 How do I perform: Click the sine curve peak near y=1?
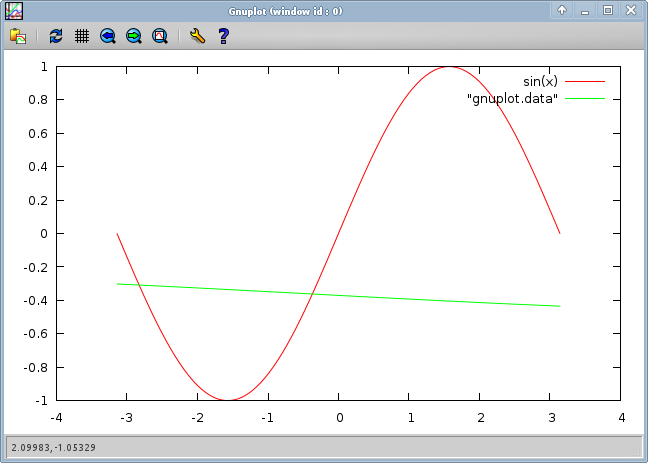tap(450, 67)
